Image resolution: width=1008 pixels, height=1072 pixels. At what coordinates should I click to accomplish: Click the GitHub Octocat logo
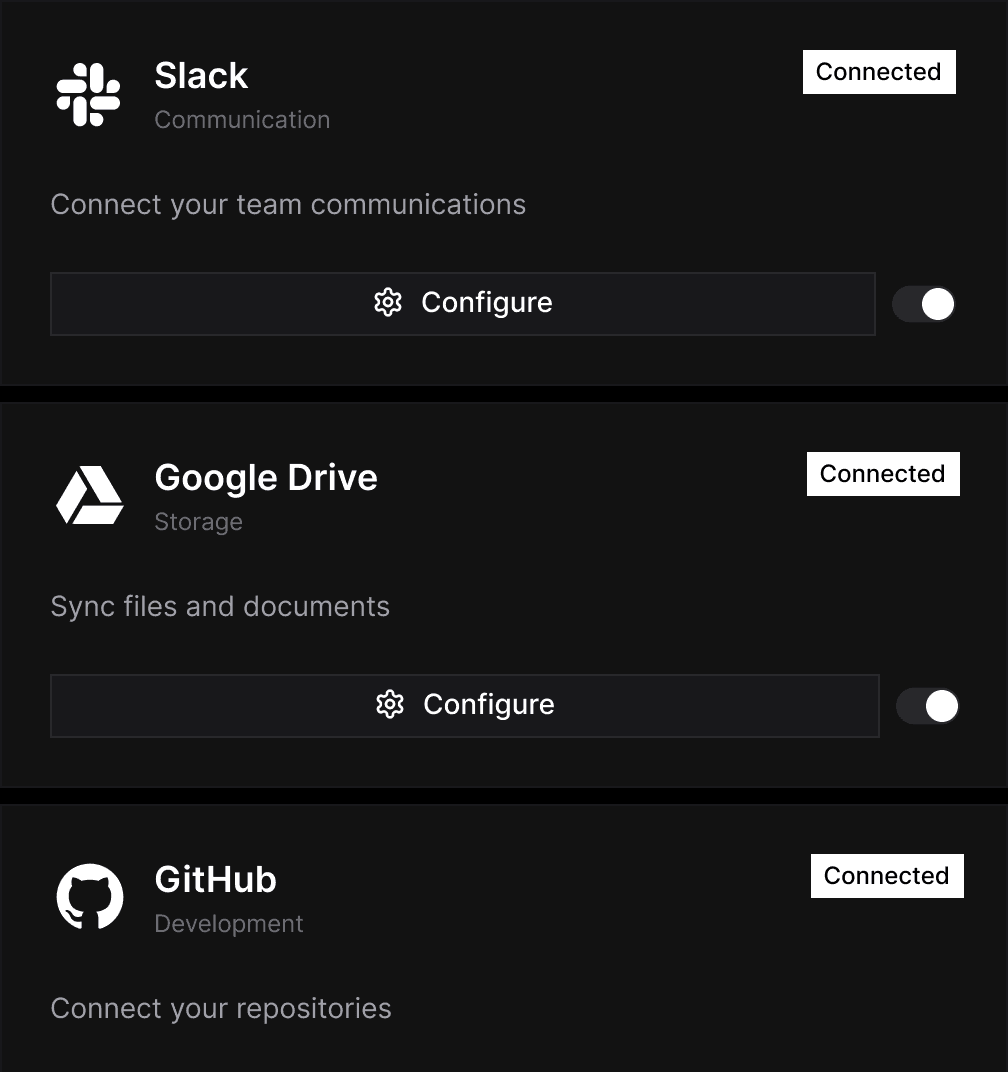pyautogui.click(x=89, y=897)
